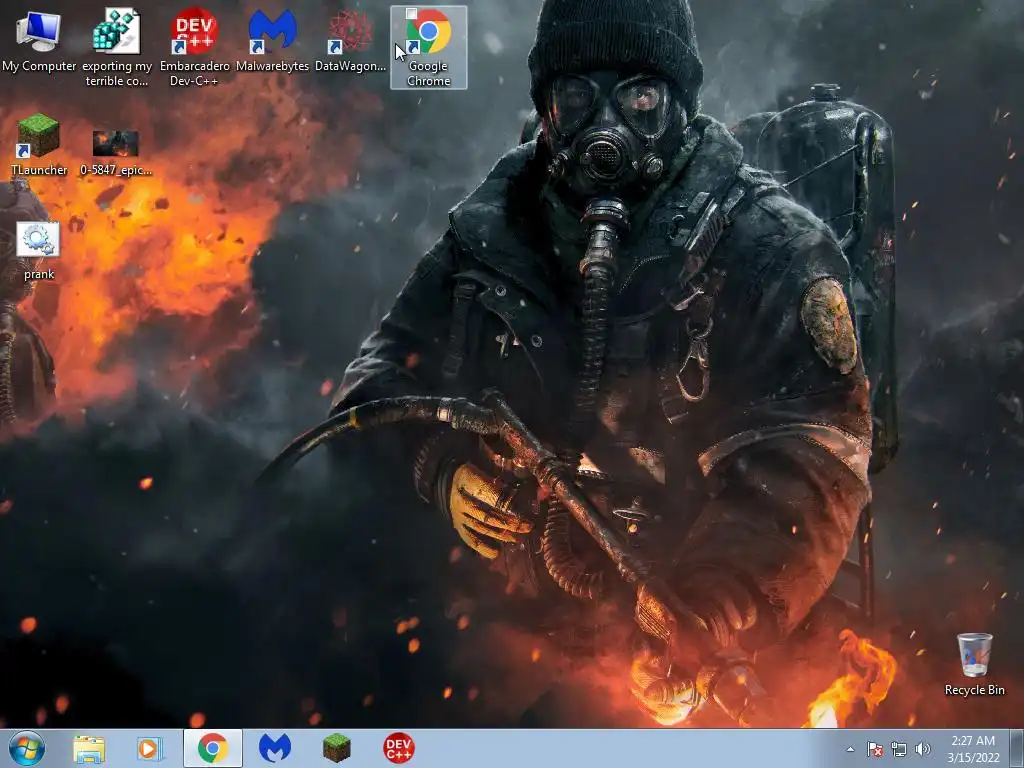
Task: Select the 0-5847_epic image file
Action: pyautogui.click(x=116, y=153)
